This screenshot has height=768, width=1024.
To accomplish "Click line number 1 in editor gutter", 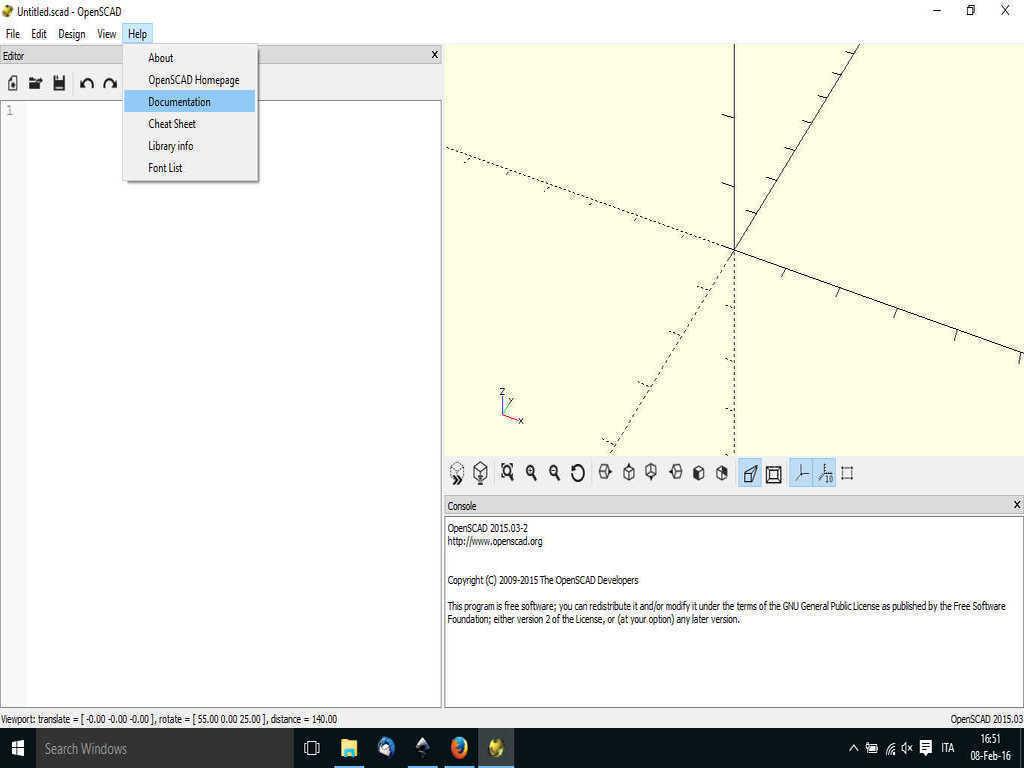I will 10,110.
